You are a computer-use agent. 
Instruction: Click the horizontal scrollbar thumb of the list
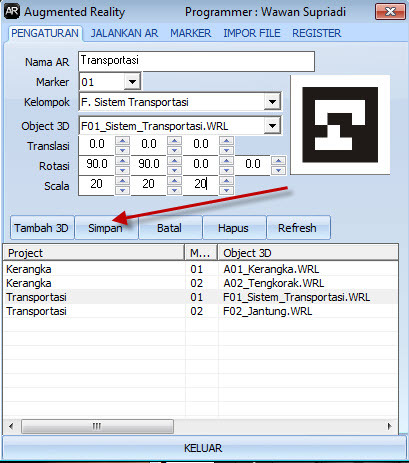point(97,426)
